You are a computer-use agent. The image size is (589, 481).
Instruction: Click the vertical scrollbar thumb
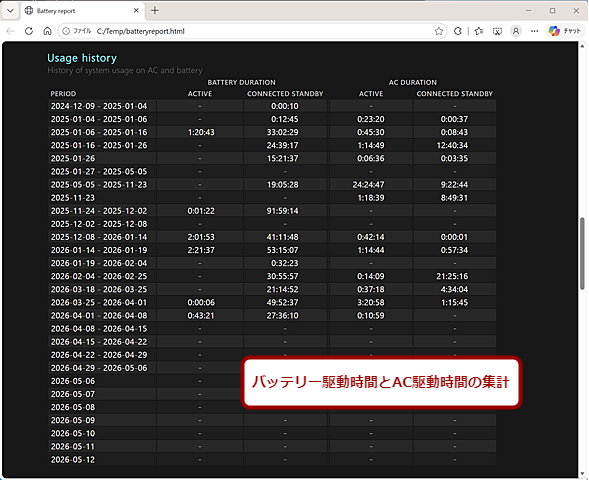click(582, 253)
